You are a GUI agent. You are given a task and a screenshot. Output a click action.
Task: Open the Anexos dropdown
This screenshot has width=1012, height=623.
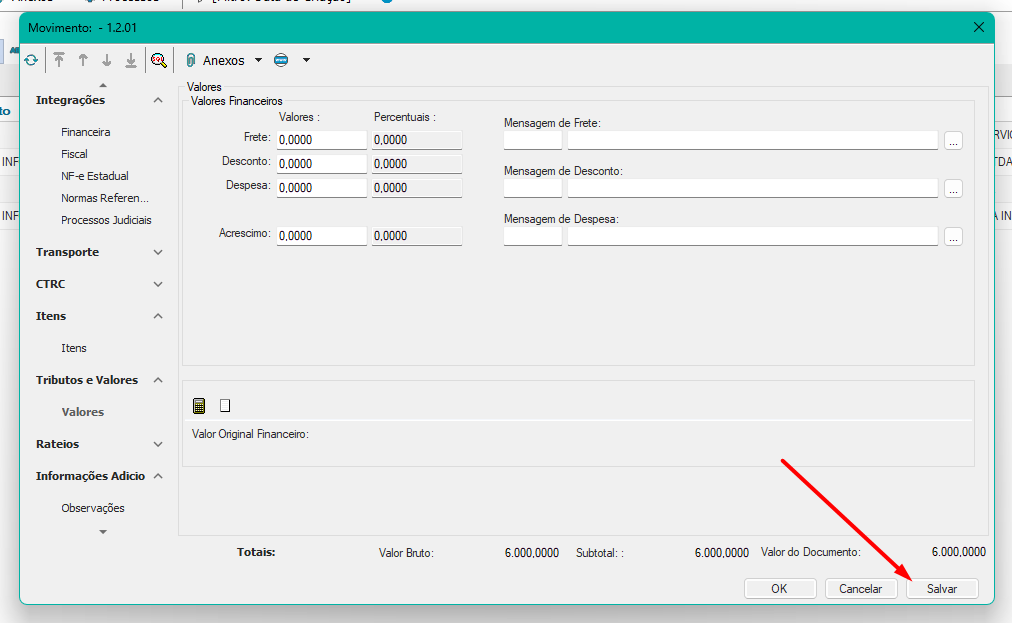[x=258, y=60]
